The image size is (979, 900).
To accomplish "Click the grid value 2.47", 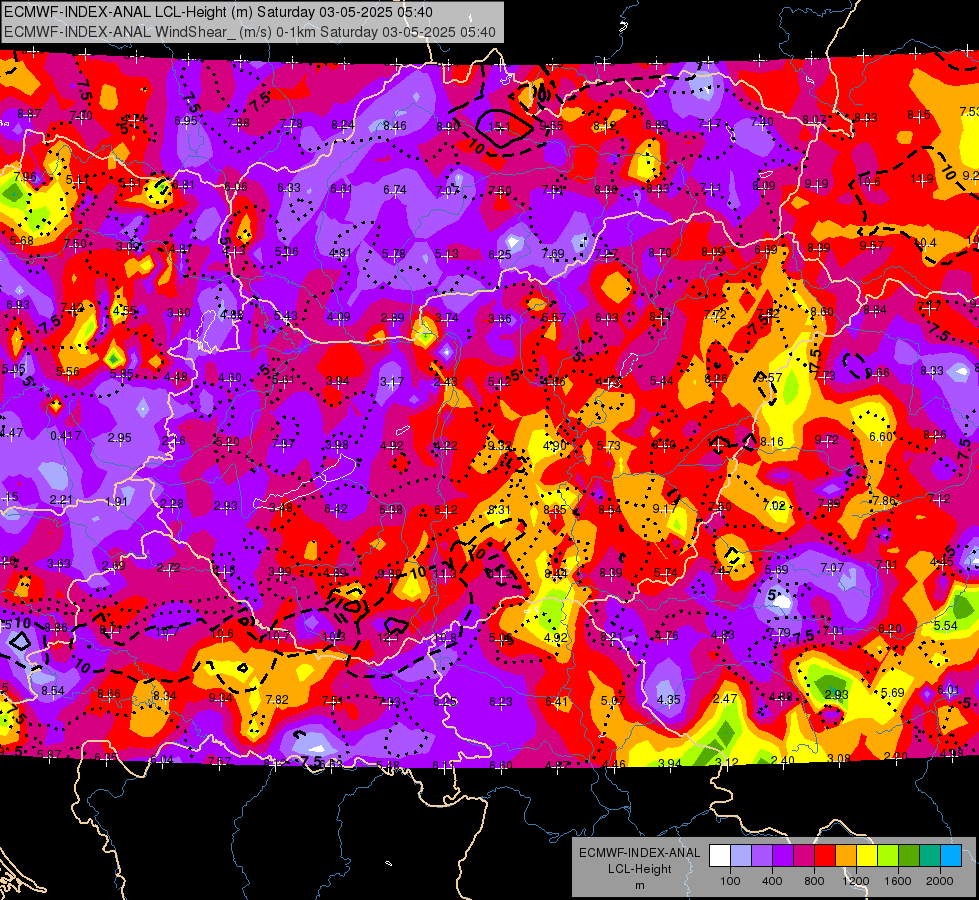I will [725, 698].
